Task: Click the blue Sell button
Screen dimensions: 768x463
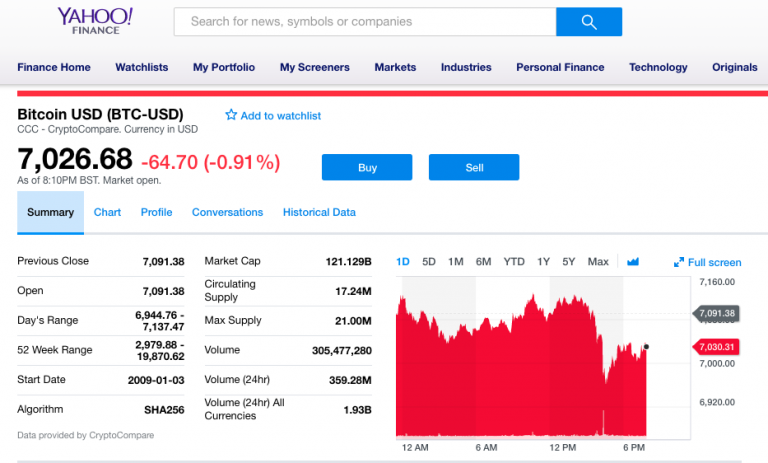Action: [474, 168]
